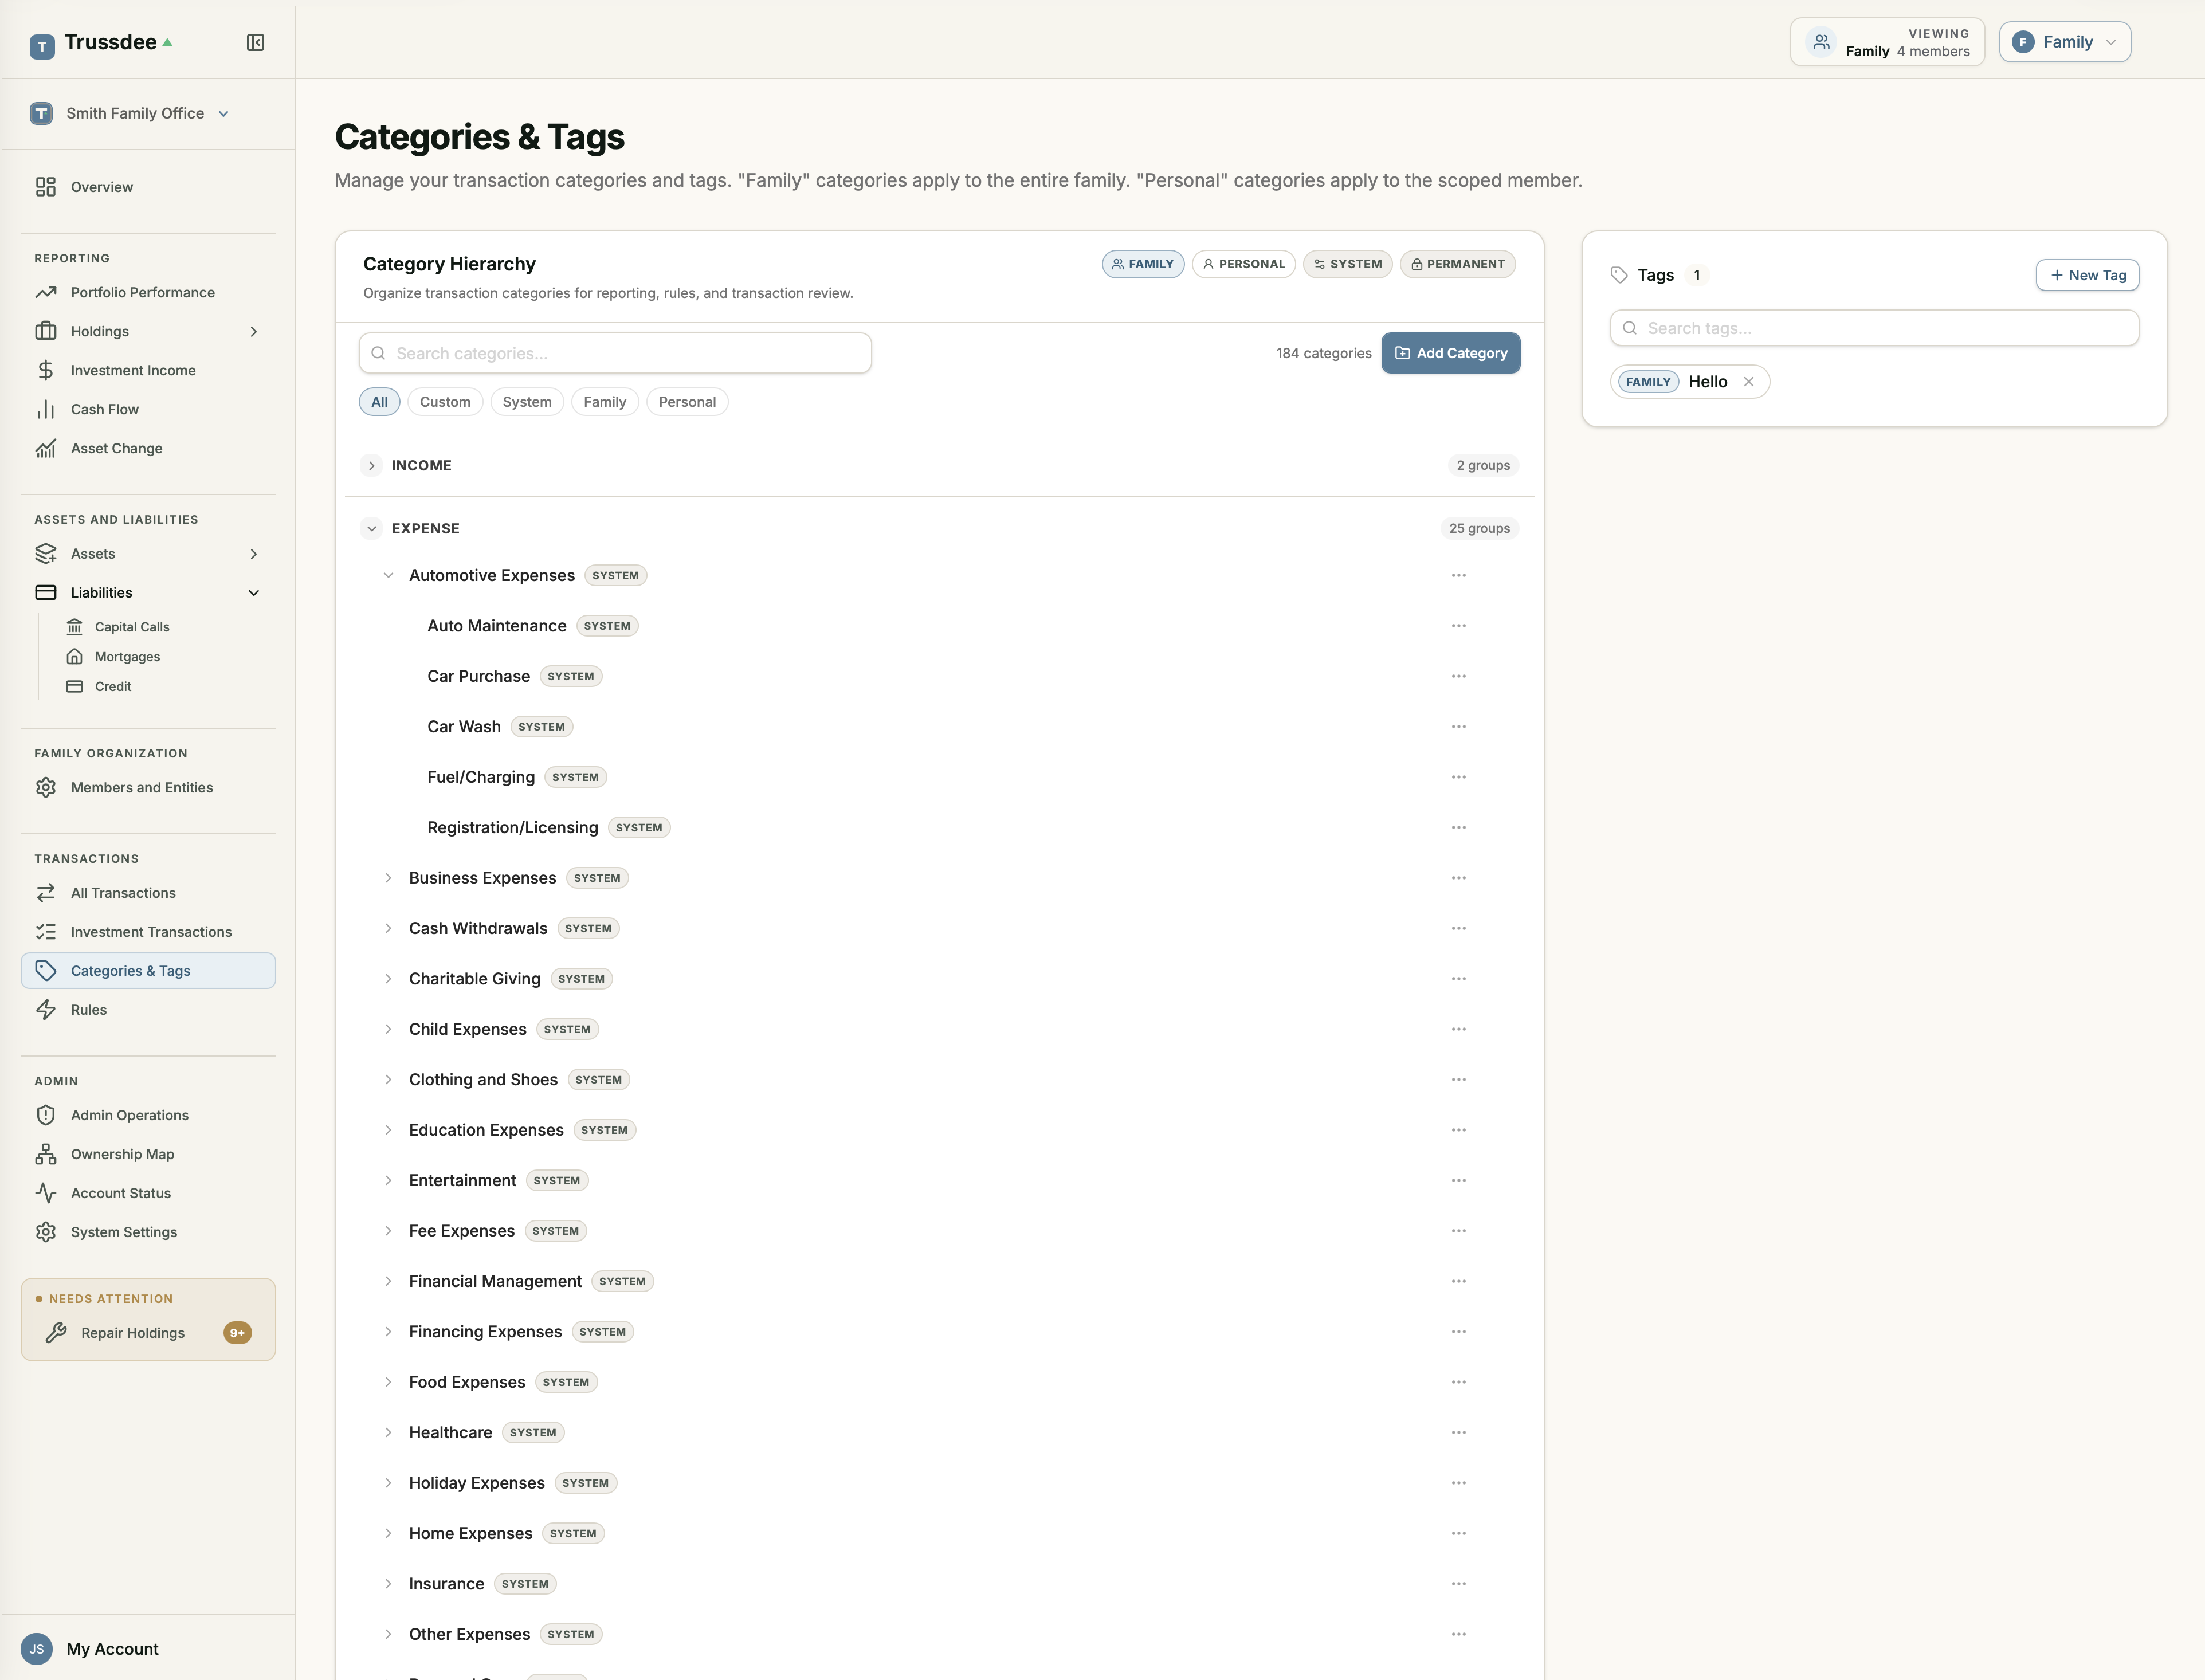Expand the INCOME section
The height and width of the screenshot is (1680, 2205).
pyautogui.click(x=371, y=465)
